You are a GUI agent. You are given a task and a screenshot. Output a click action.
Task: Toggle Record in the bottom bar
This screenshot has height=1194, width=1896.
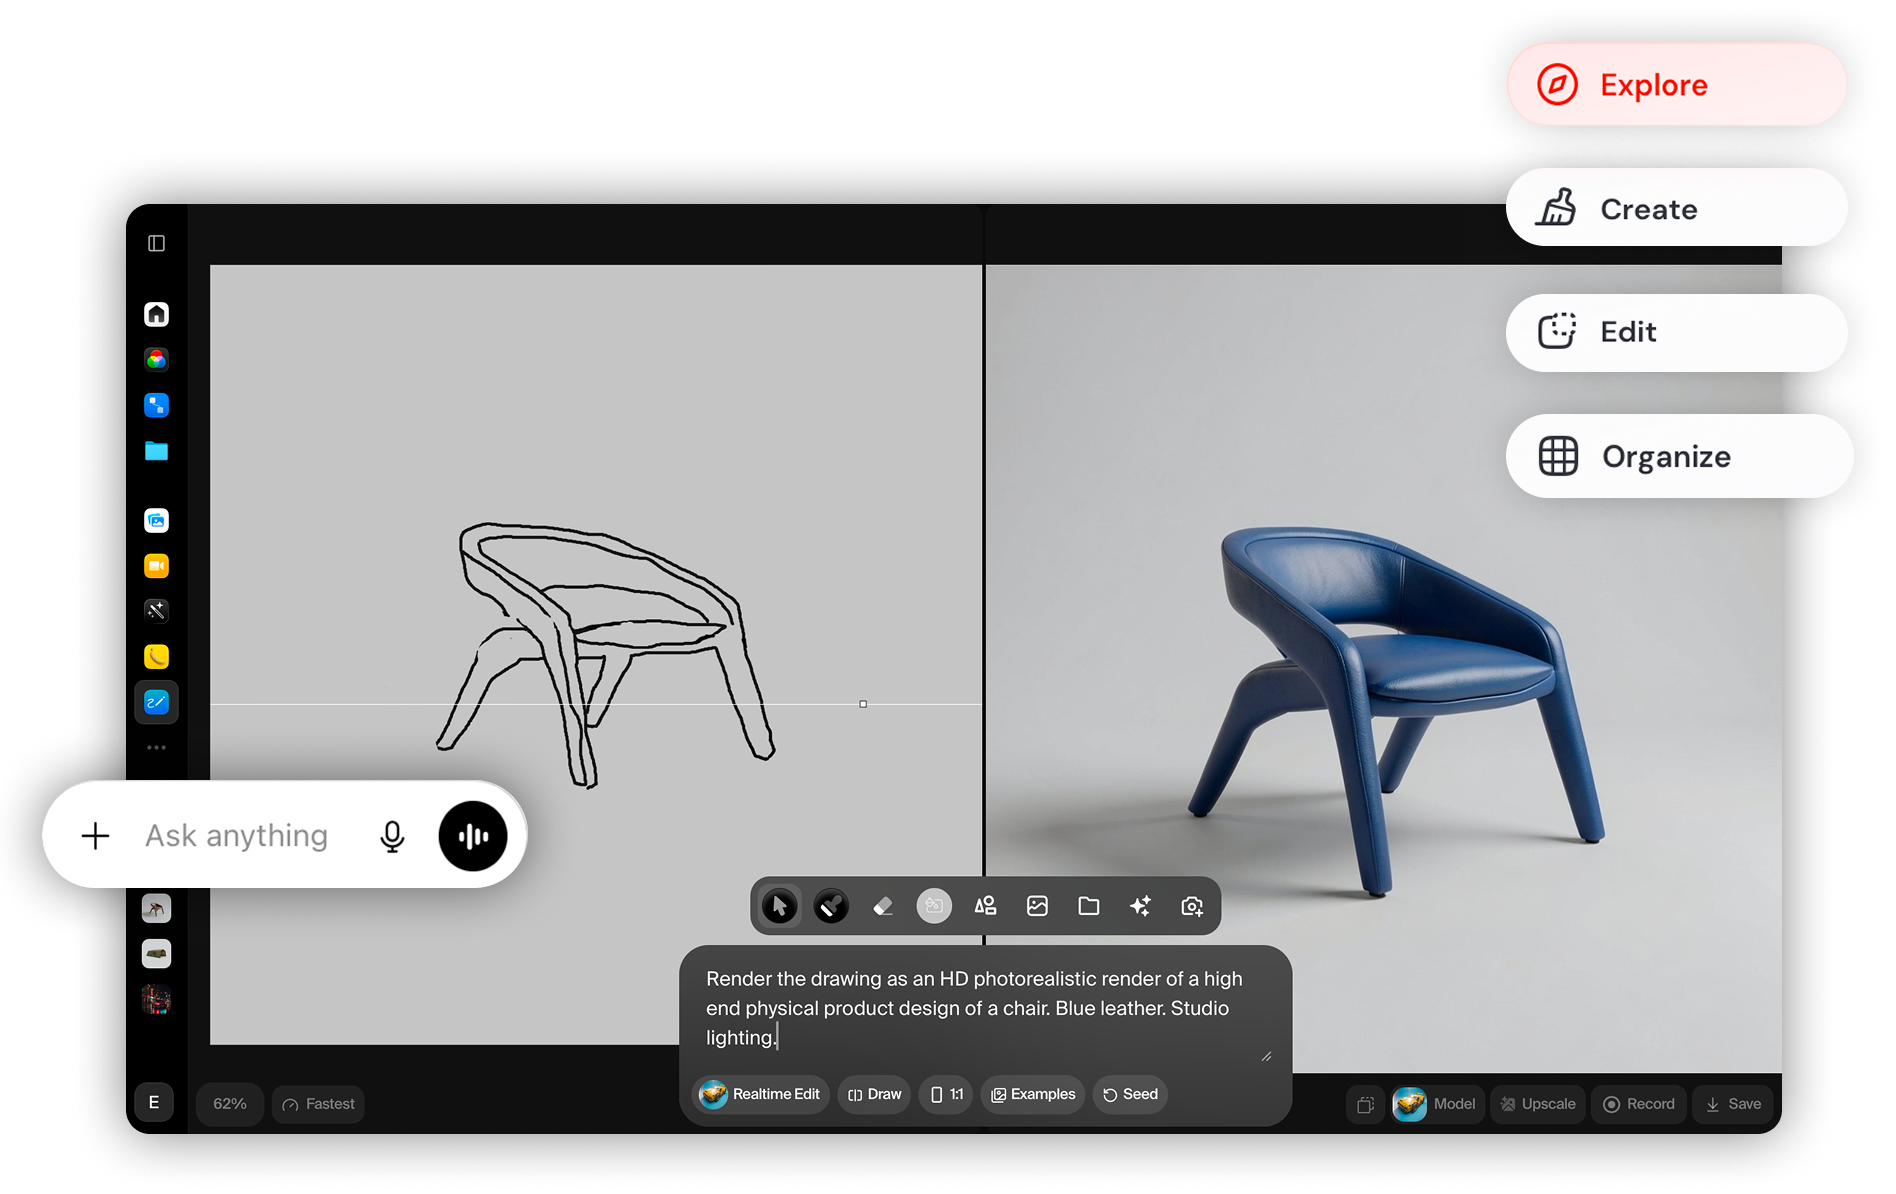[x=1639, y=1104]
